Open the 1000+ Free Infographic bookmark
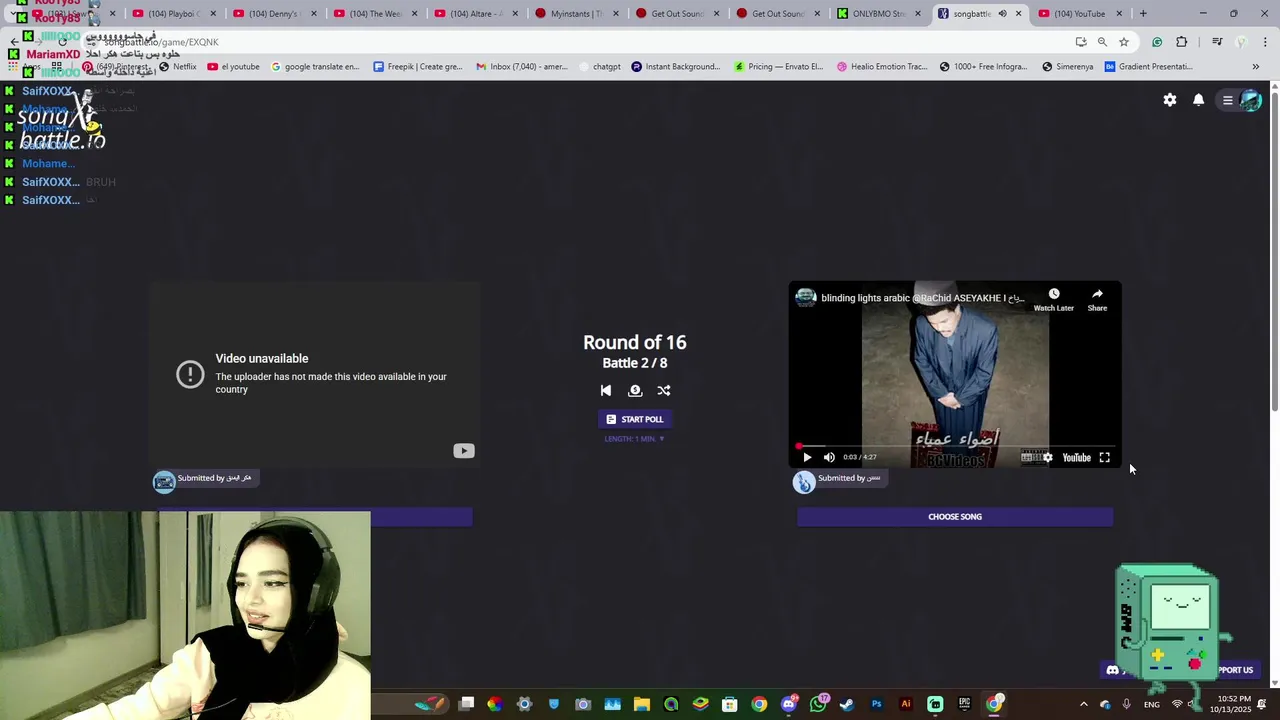 point(985,67)
